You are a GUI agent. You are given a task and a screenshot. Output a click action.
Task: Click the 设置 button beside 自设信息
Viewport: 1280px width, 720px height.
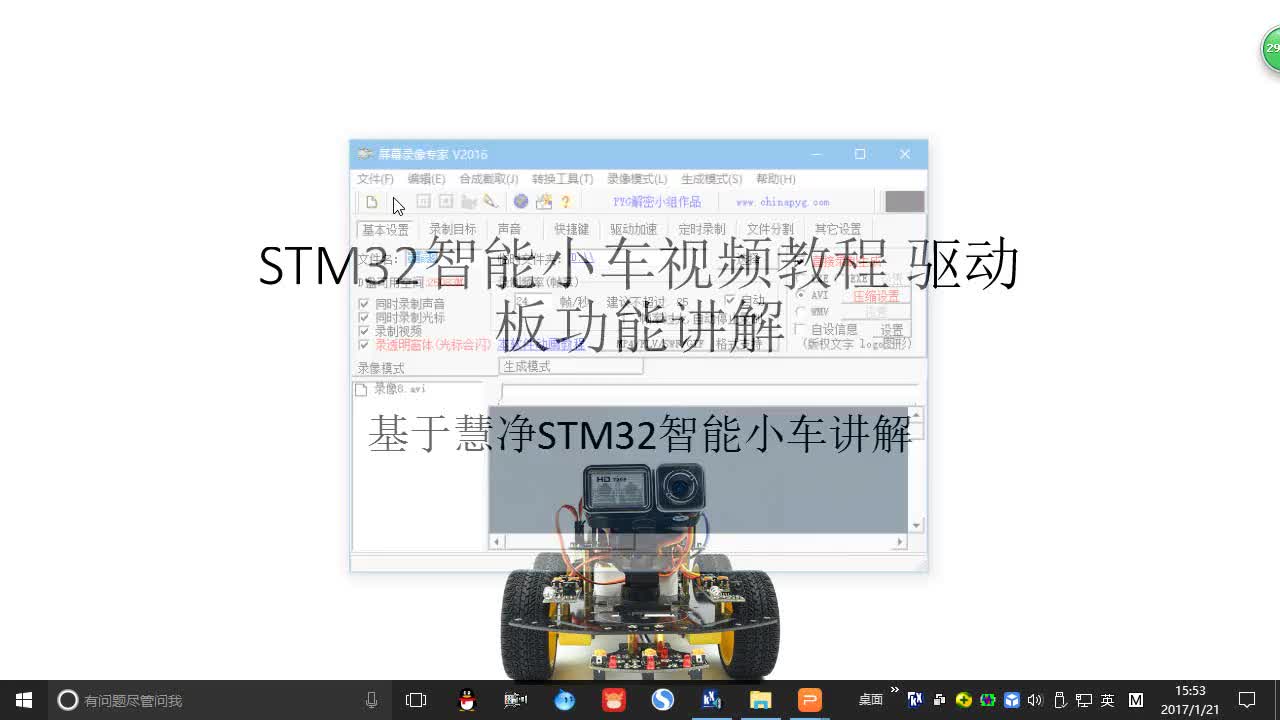(891, 329)
